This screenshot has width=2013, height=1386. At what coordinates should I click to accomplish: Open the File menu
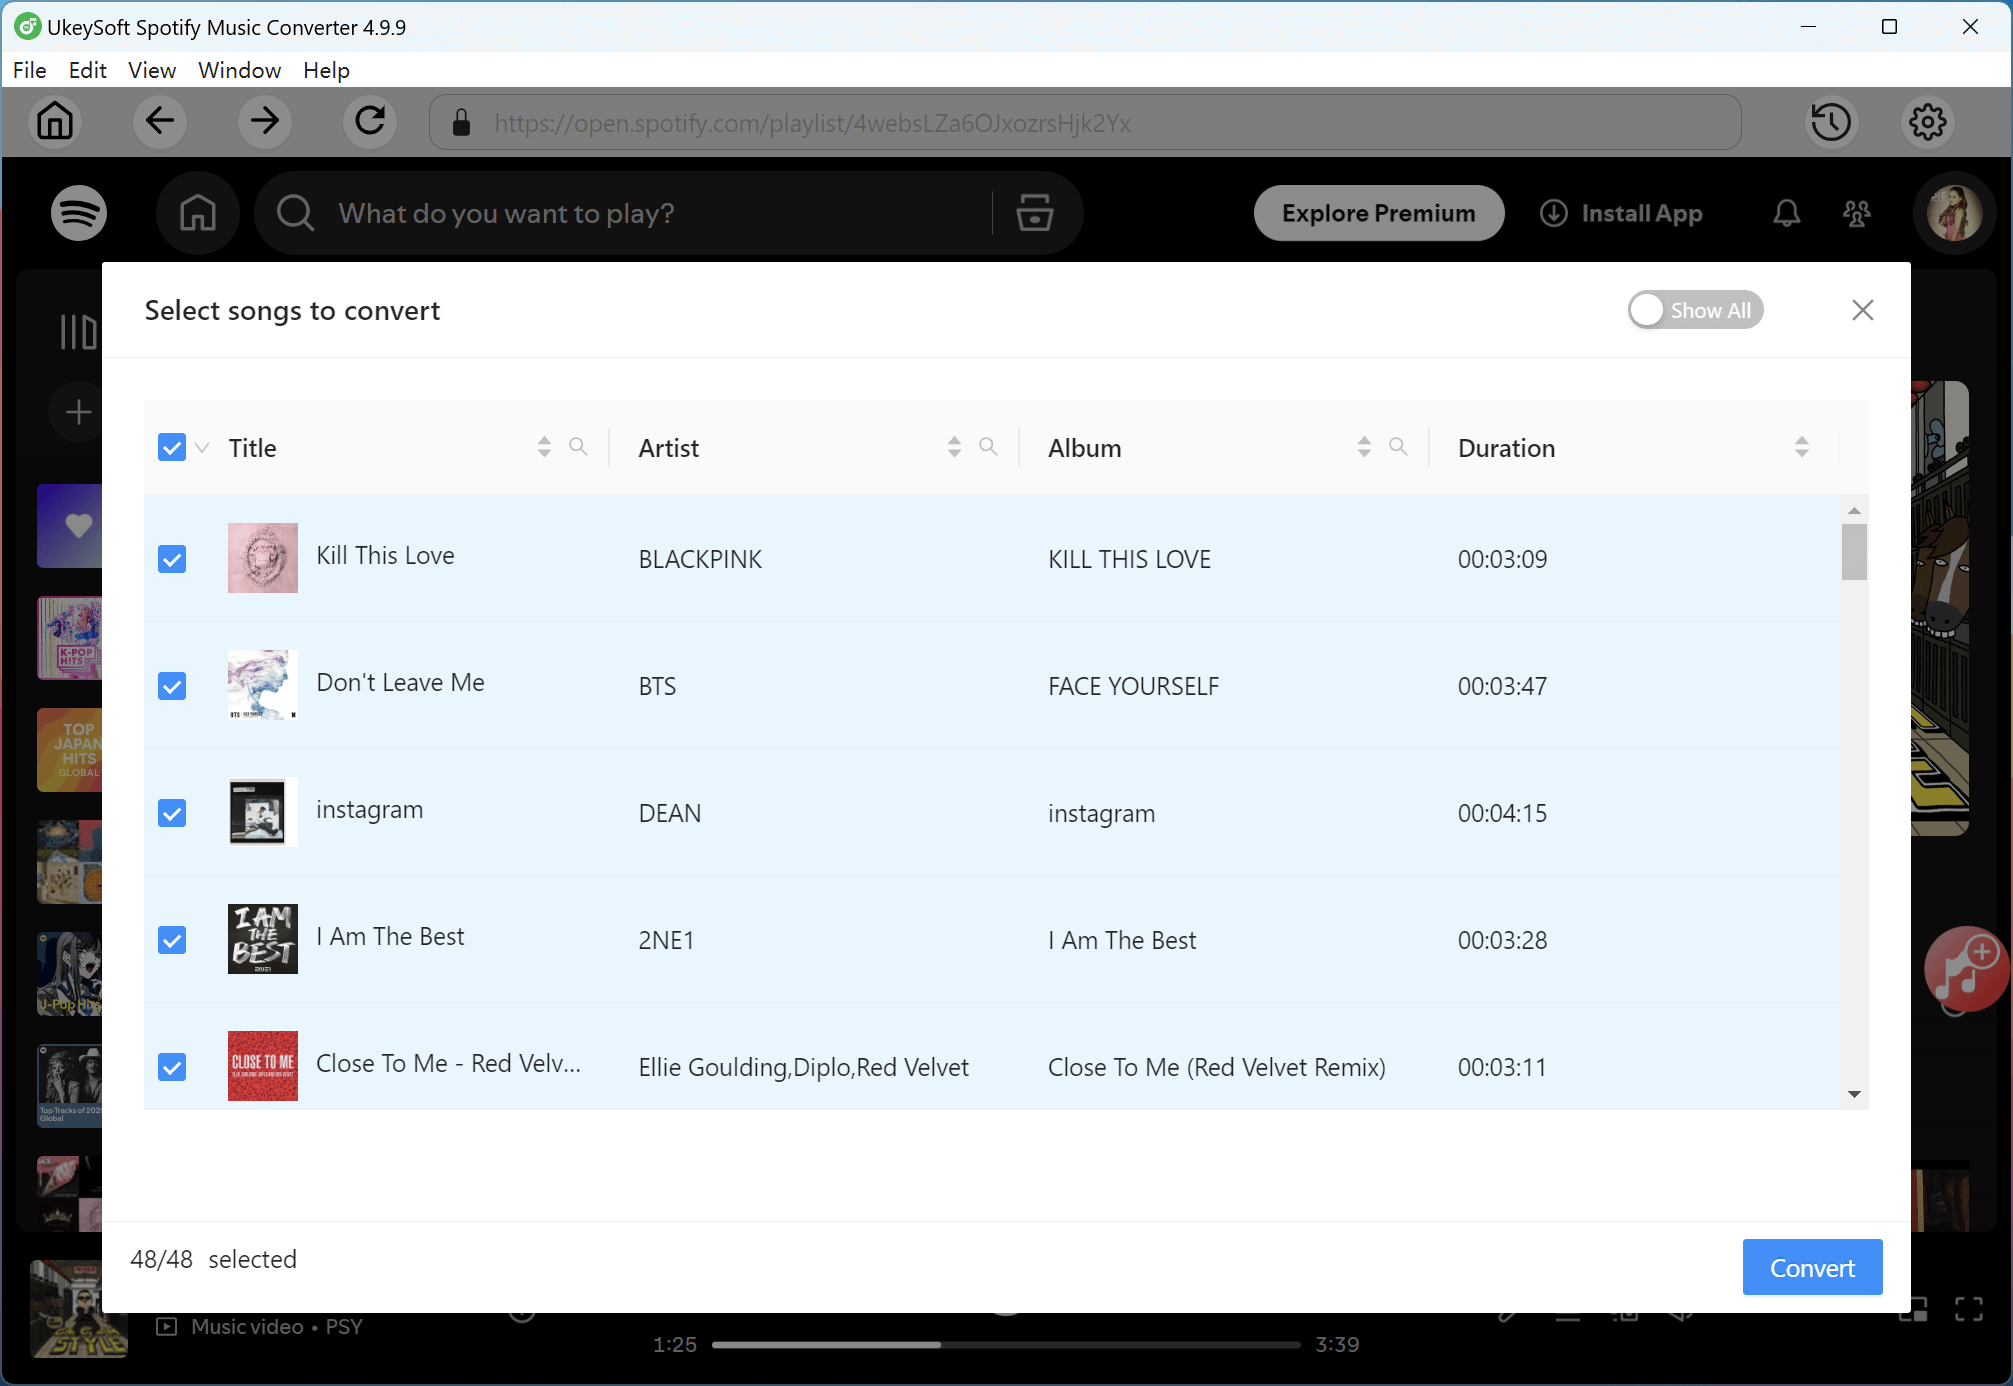coord(30,70)
